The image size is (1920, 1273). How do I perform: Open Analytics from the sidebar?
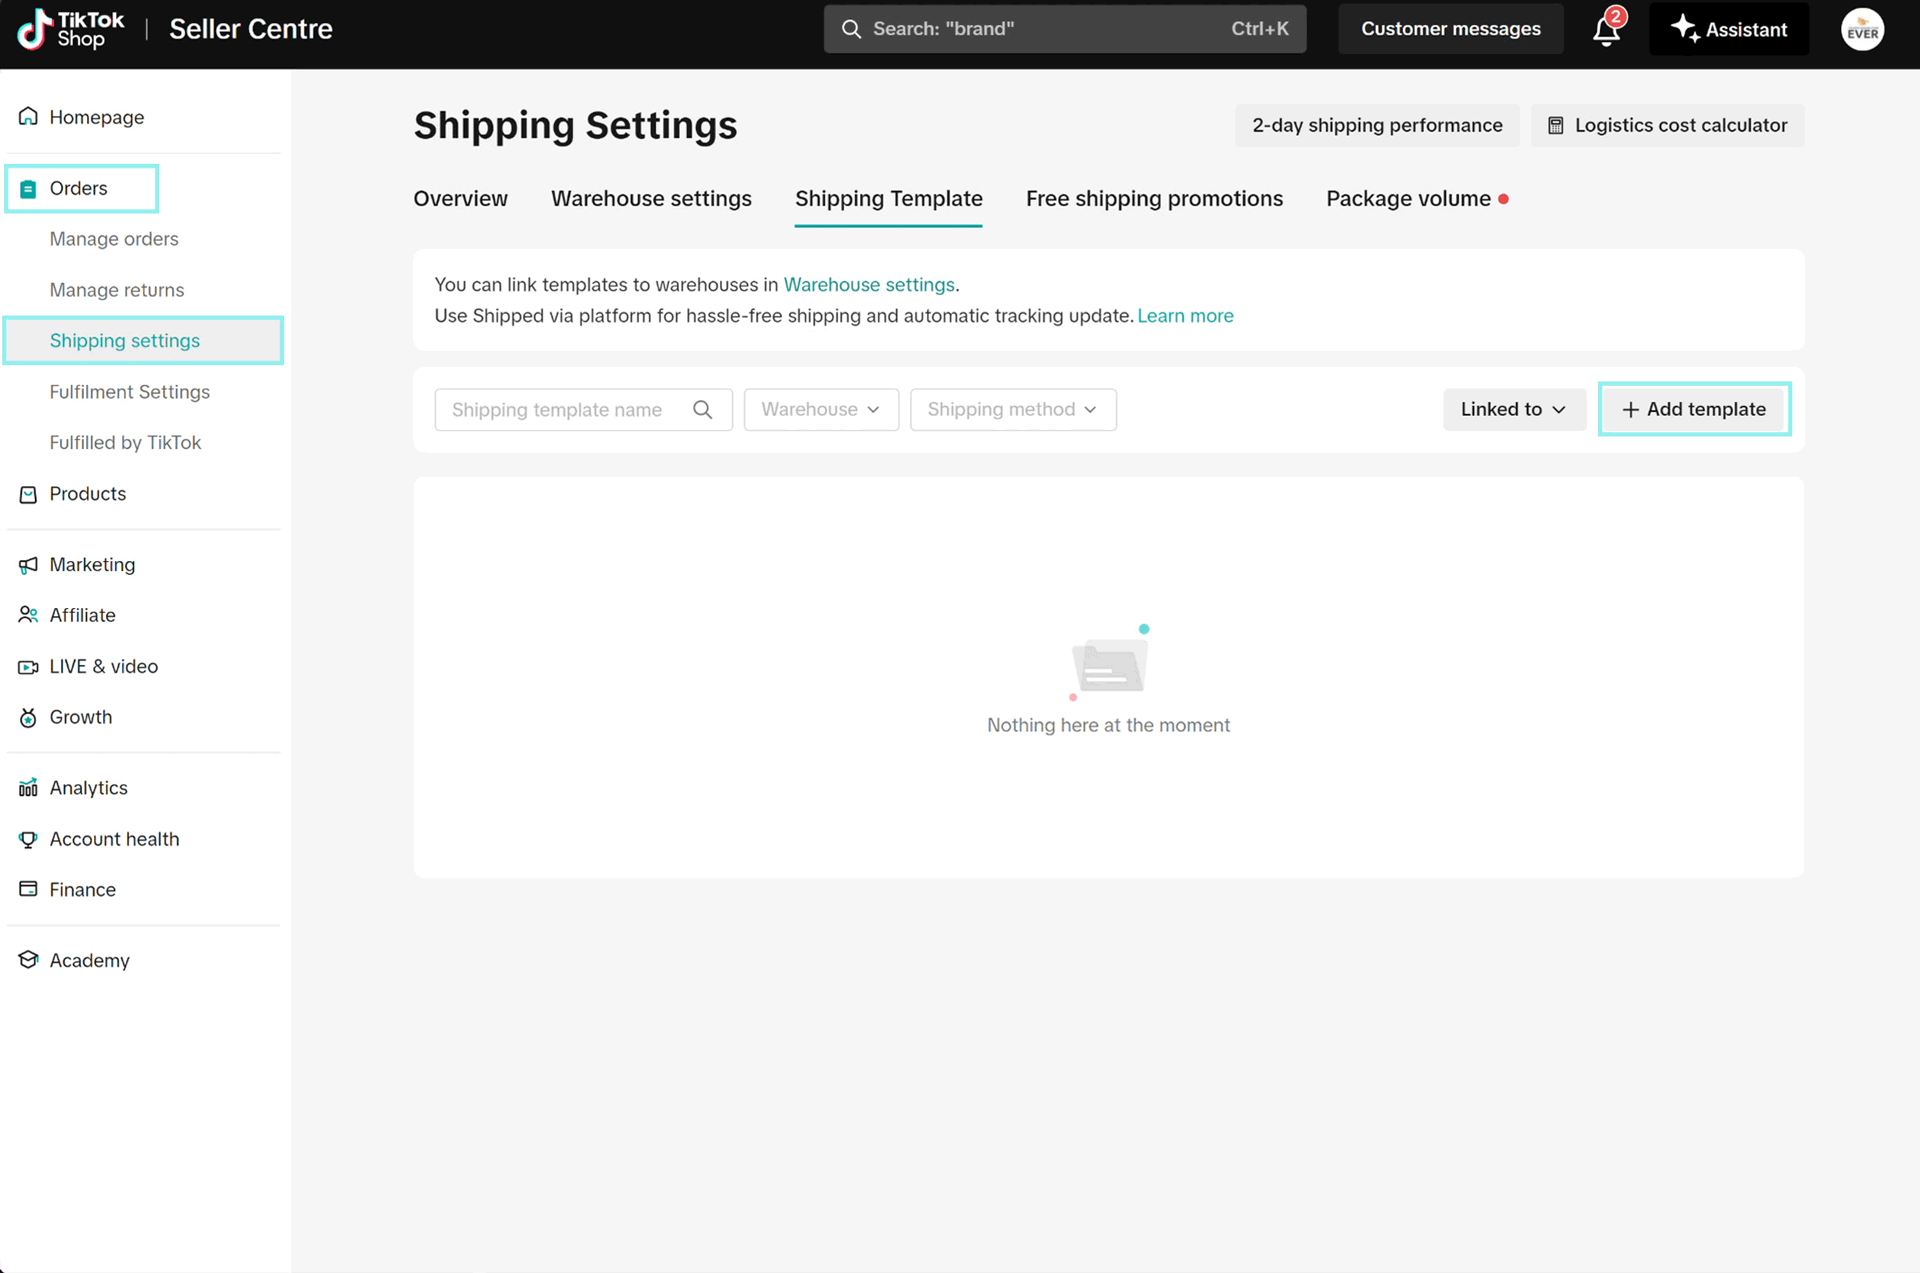pyautogui.click(x=88, y=788)
